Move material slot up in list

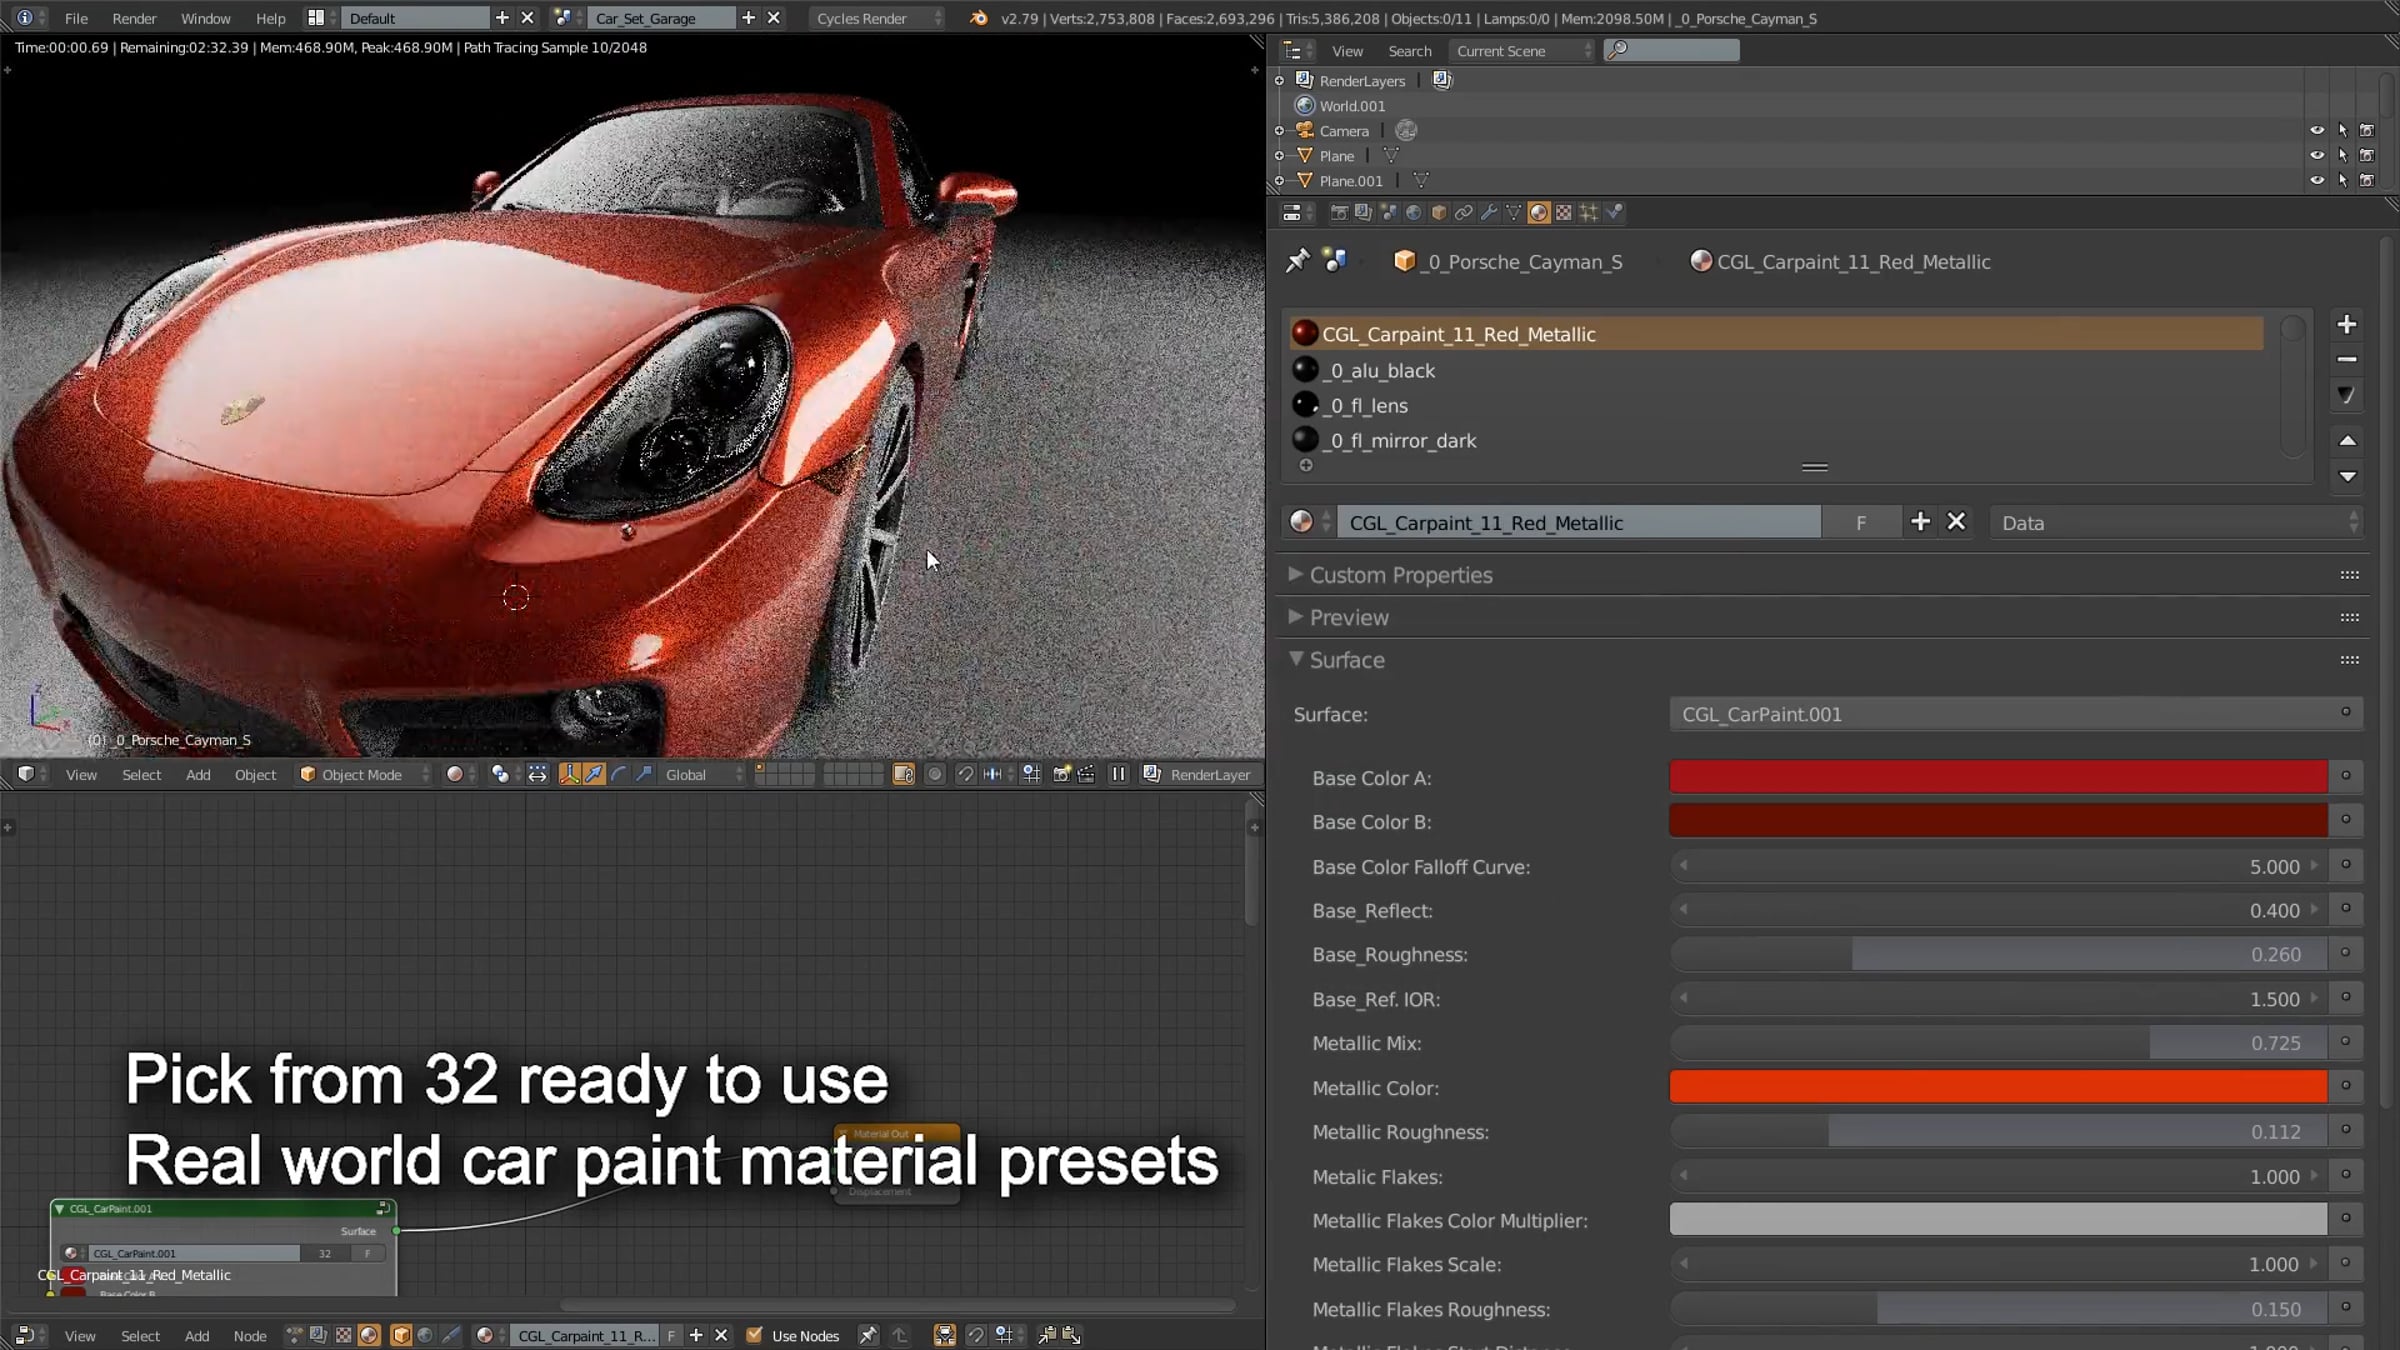pos(2347,441)
